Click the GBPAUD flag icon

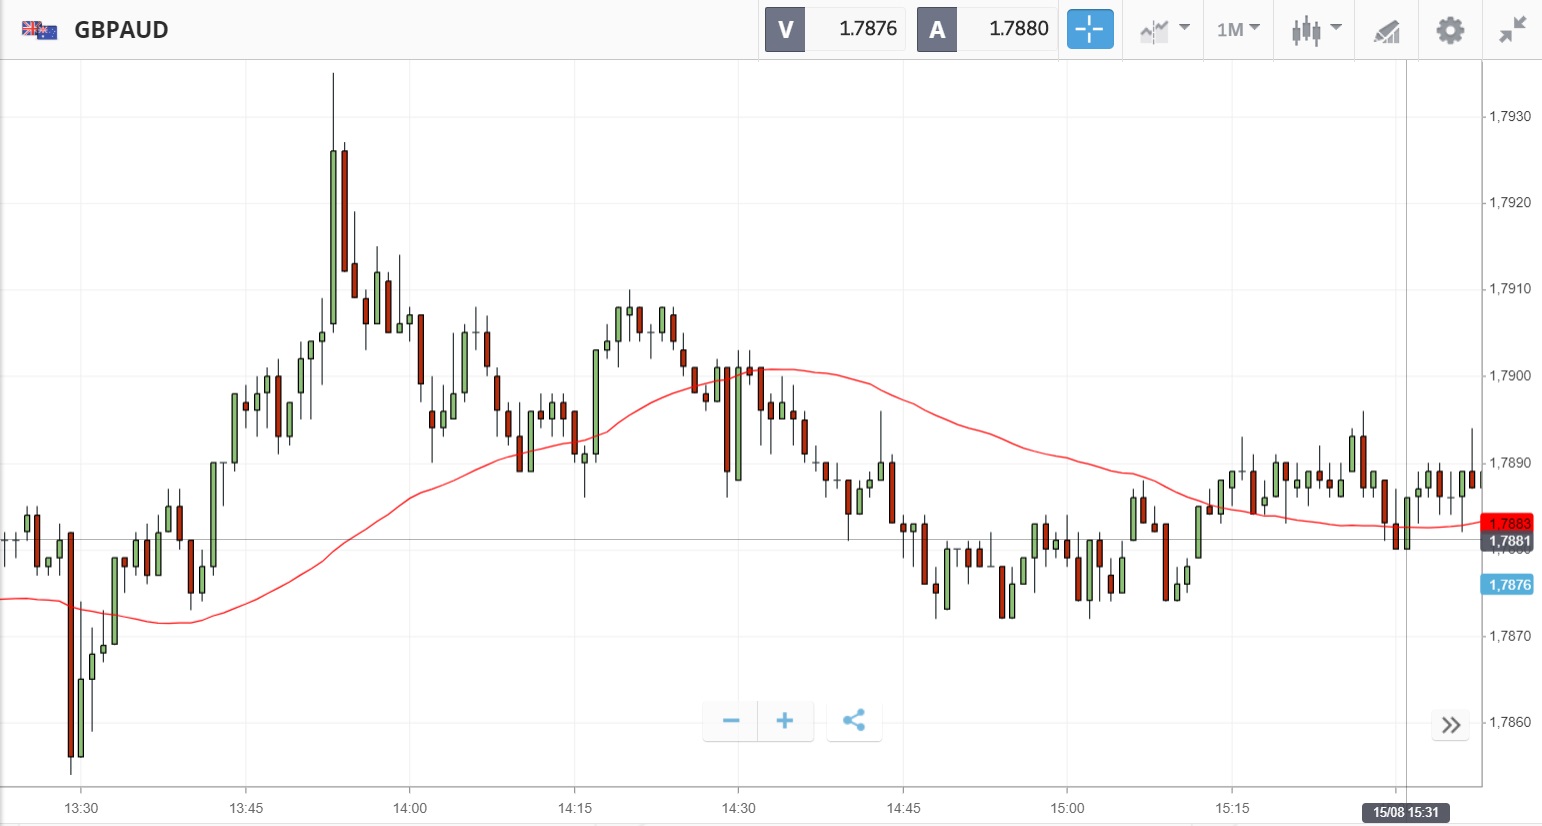tap(40, 29)
